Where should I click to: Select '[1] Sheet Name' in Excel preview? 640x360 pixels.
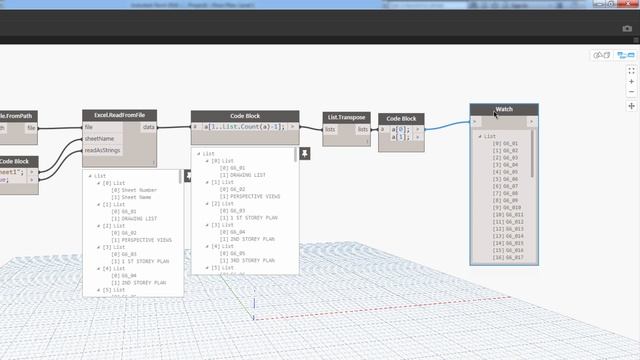[x=131, y=197]
